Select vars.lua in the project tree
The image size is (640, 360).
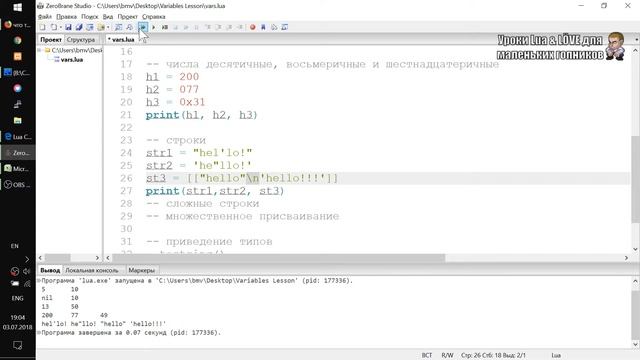click(x=71, y=60)
